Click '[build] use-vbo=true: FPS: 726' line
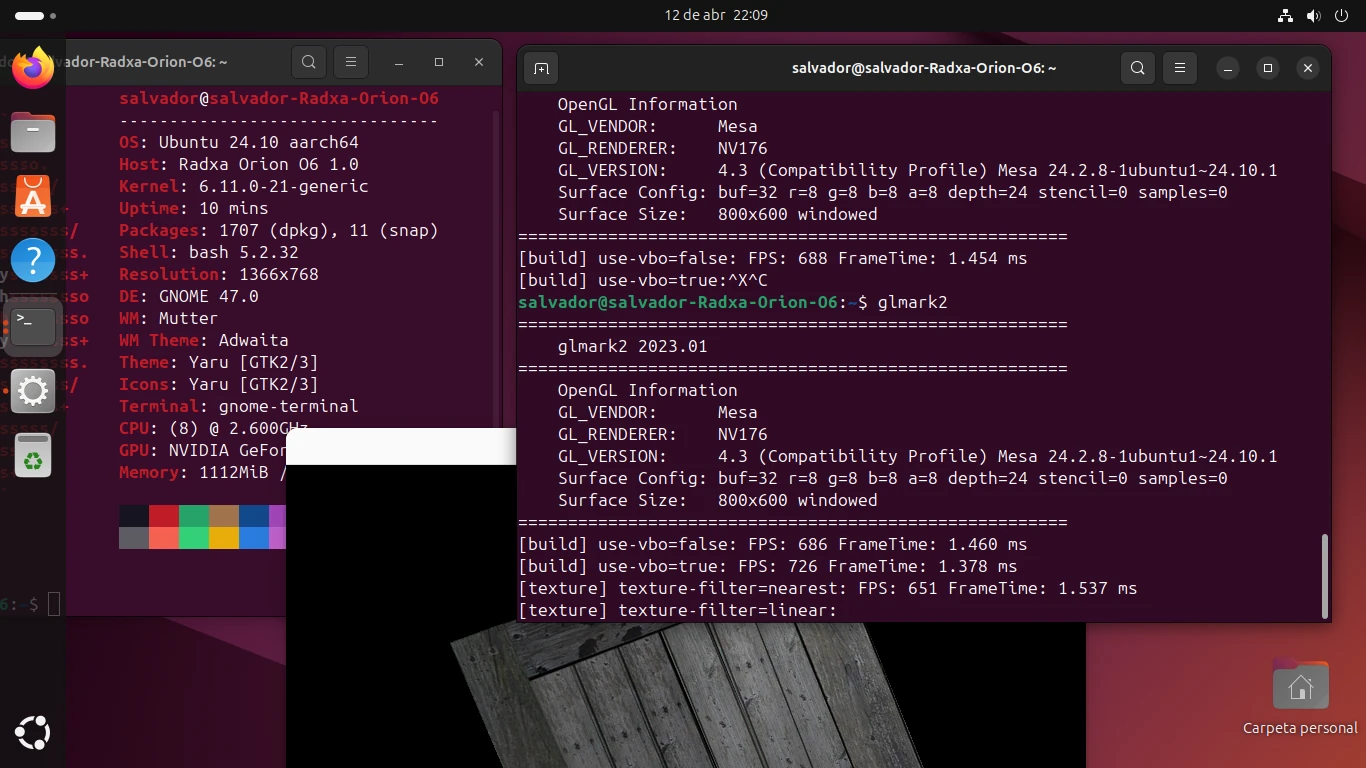The image size is (1366, 768). 767,566
